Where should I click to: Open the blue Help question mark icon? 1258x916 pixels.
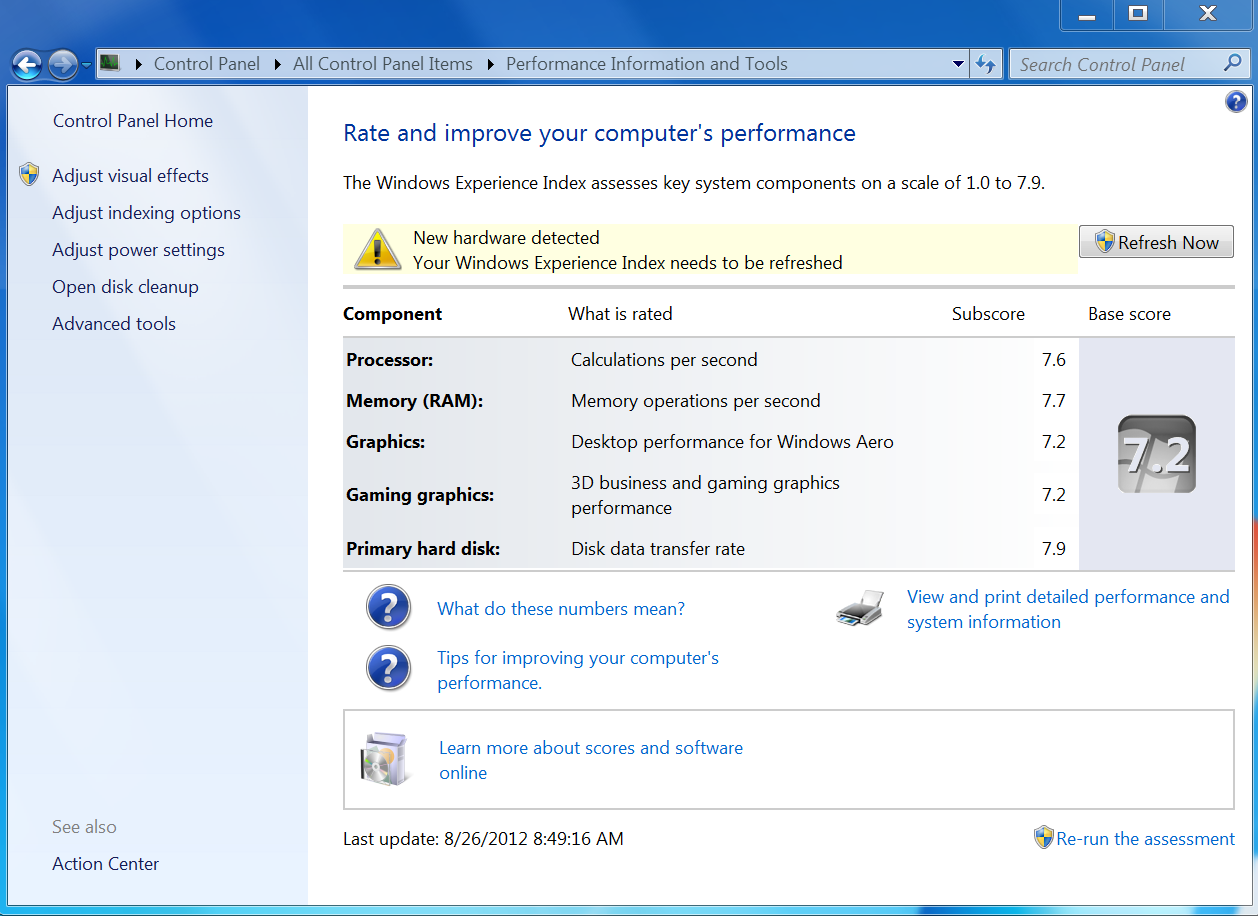[x=1236, y=101]
